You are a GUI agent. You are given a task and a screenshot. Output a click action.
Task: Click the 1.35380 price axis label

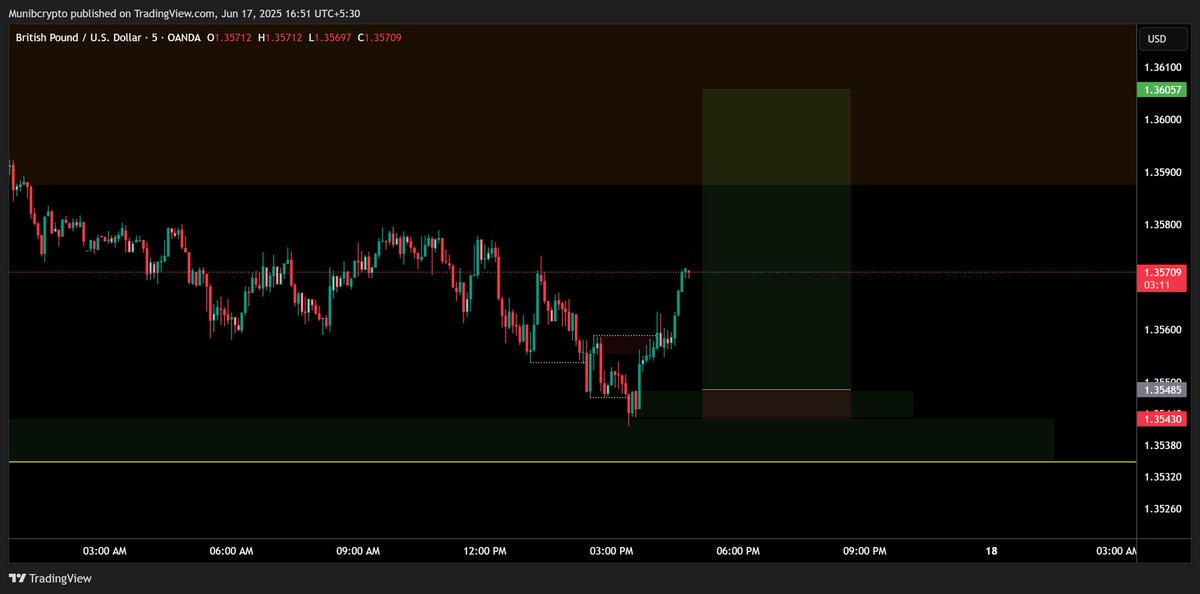coord(1161,445)
